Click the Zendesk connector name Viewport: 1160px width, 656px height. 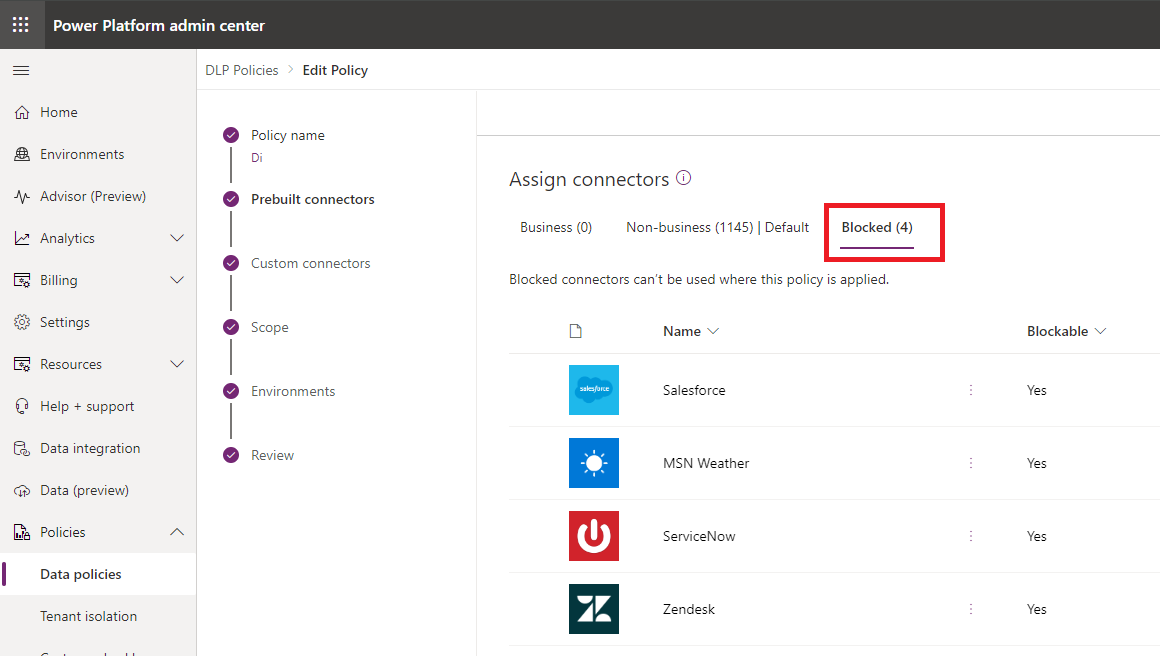pos(689,609)
